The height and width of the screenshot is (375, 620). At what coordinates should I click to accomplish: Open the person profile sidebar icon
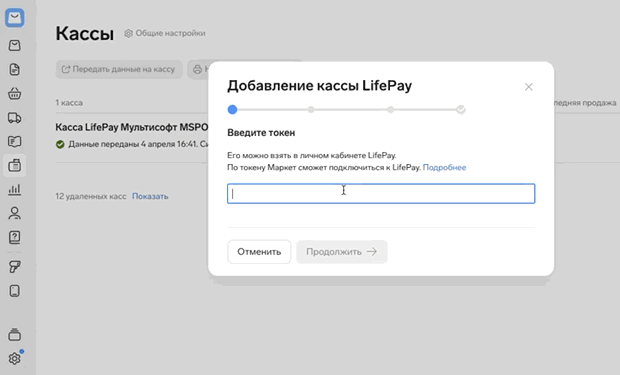15,213
